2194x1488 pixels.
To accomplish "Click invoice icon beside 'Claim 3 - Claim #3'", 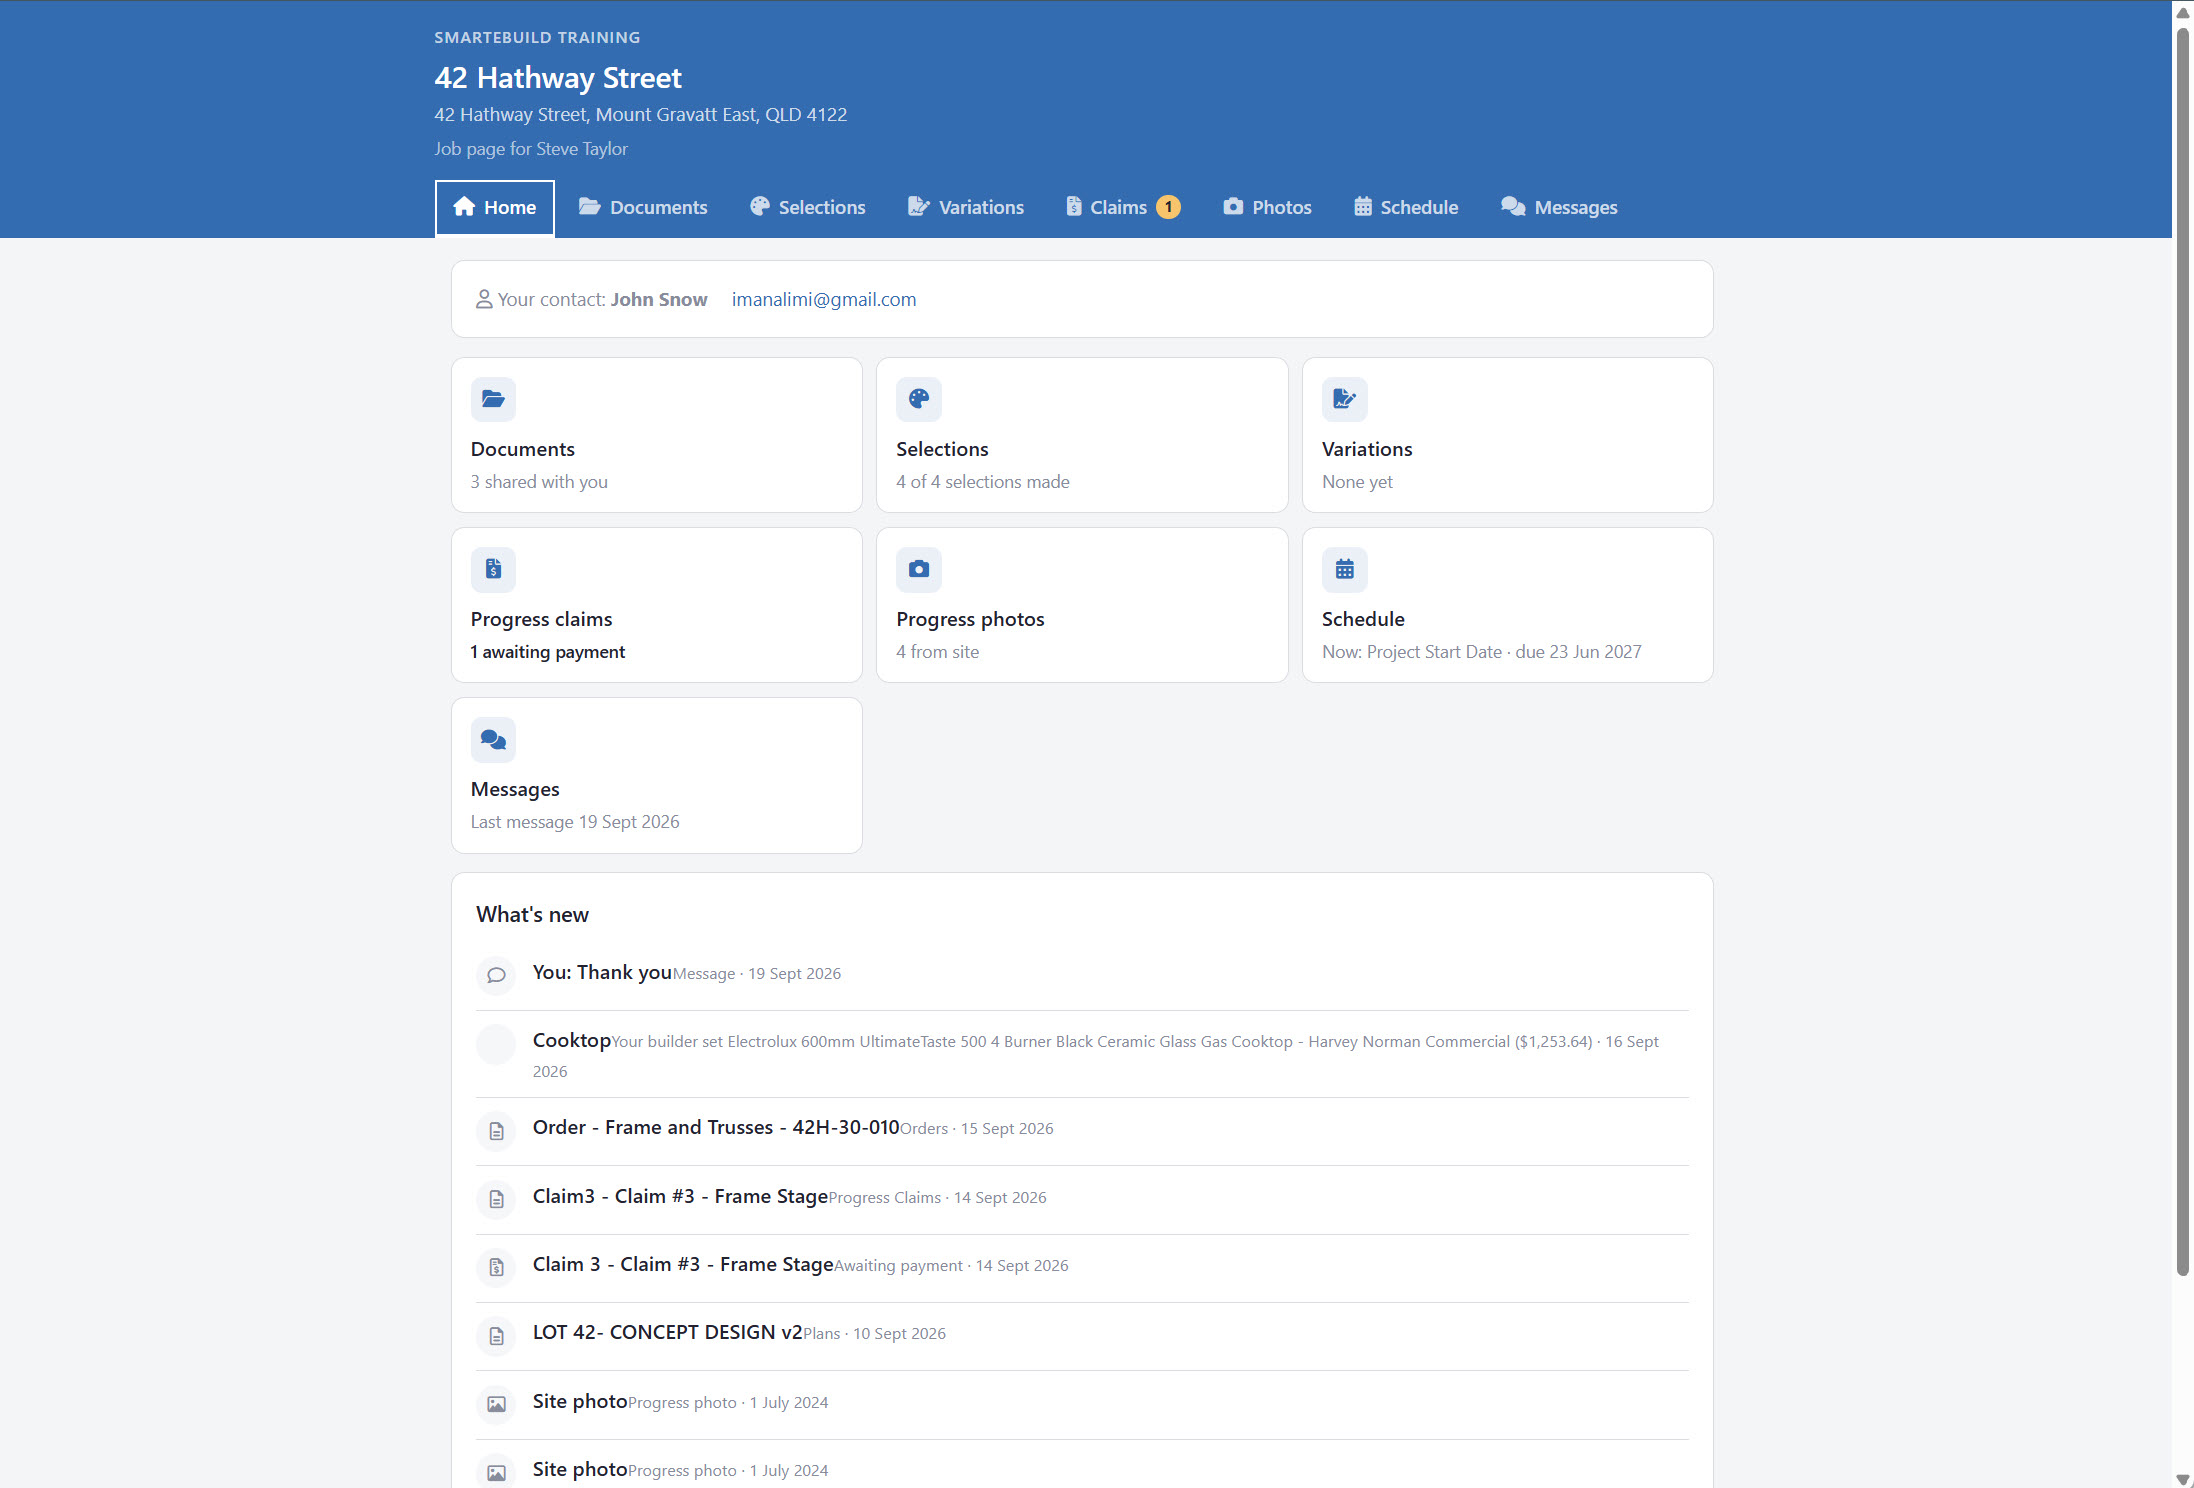I will point(496,1268).
